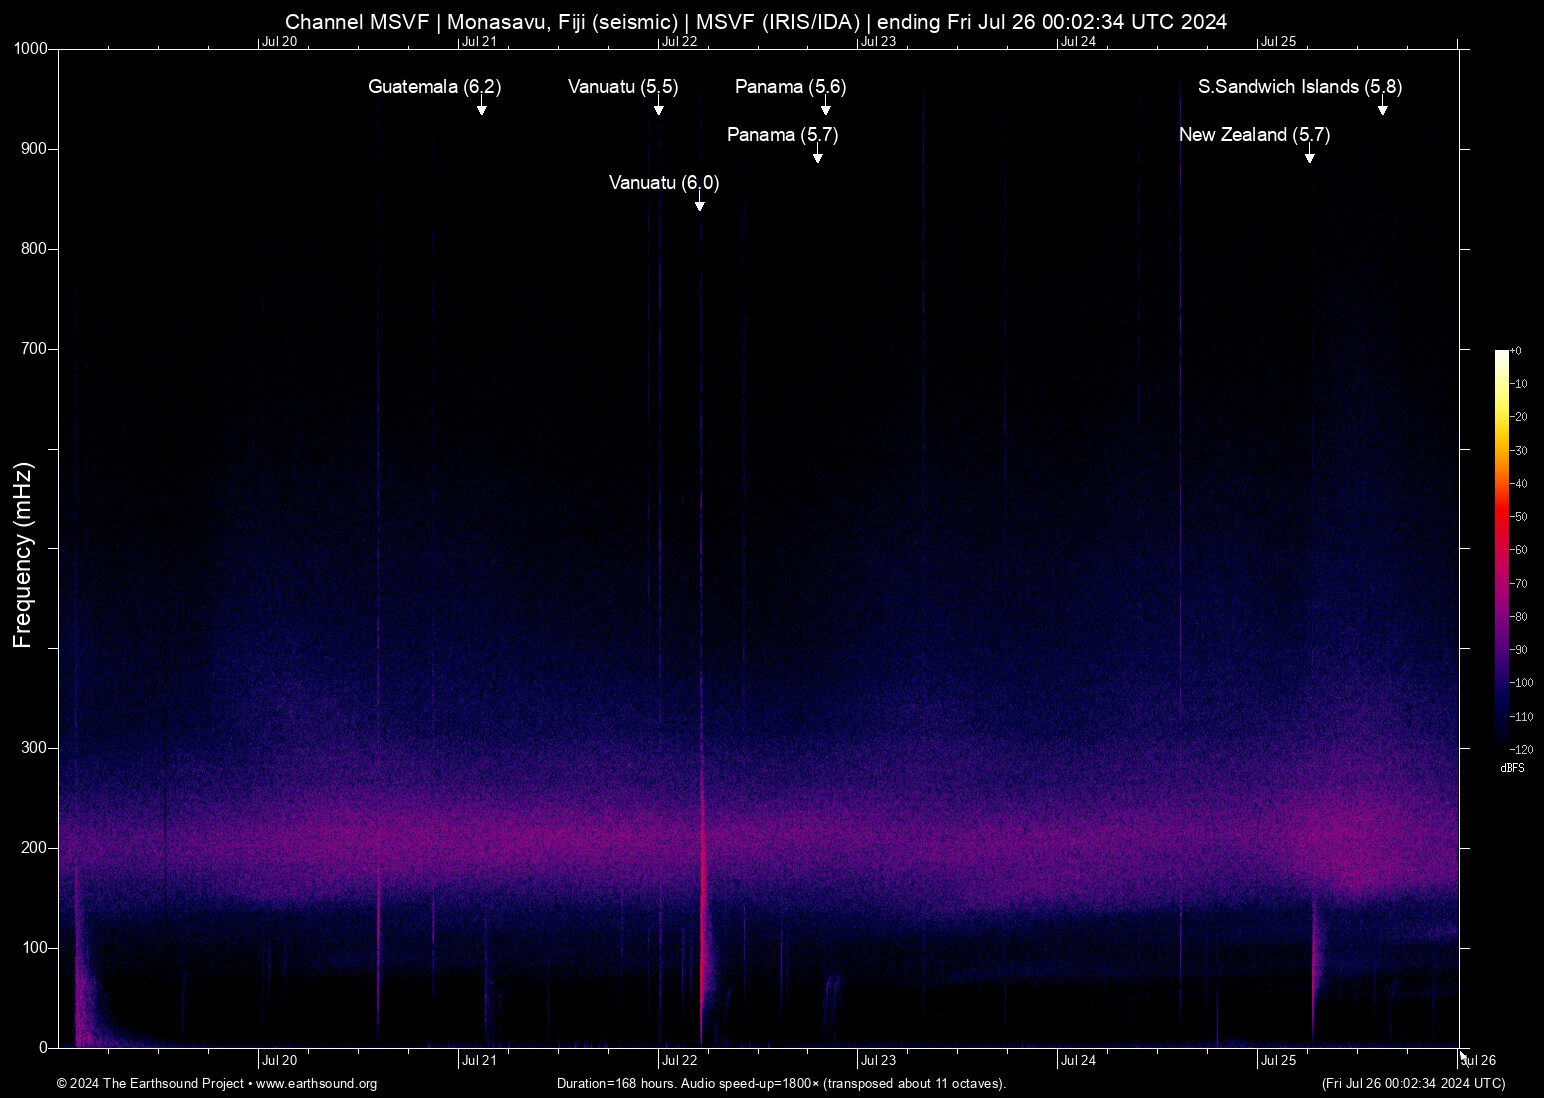This screenshot has height=1098, width=1544.
Task: Click the dBFS unit label
Action: point(1513,768)
